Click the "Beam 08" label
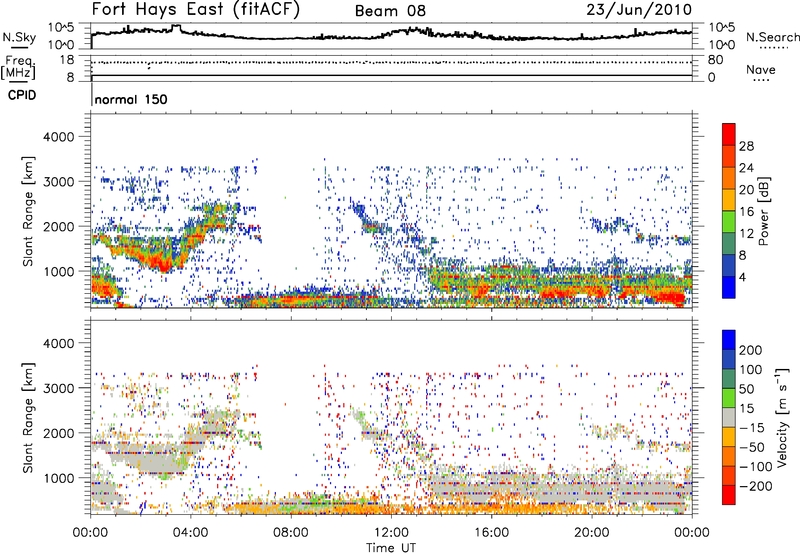This screenshot has width=800, height=554. pyautogui.click(x=390, y=11)
